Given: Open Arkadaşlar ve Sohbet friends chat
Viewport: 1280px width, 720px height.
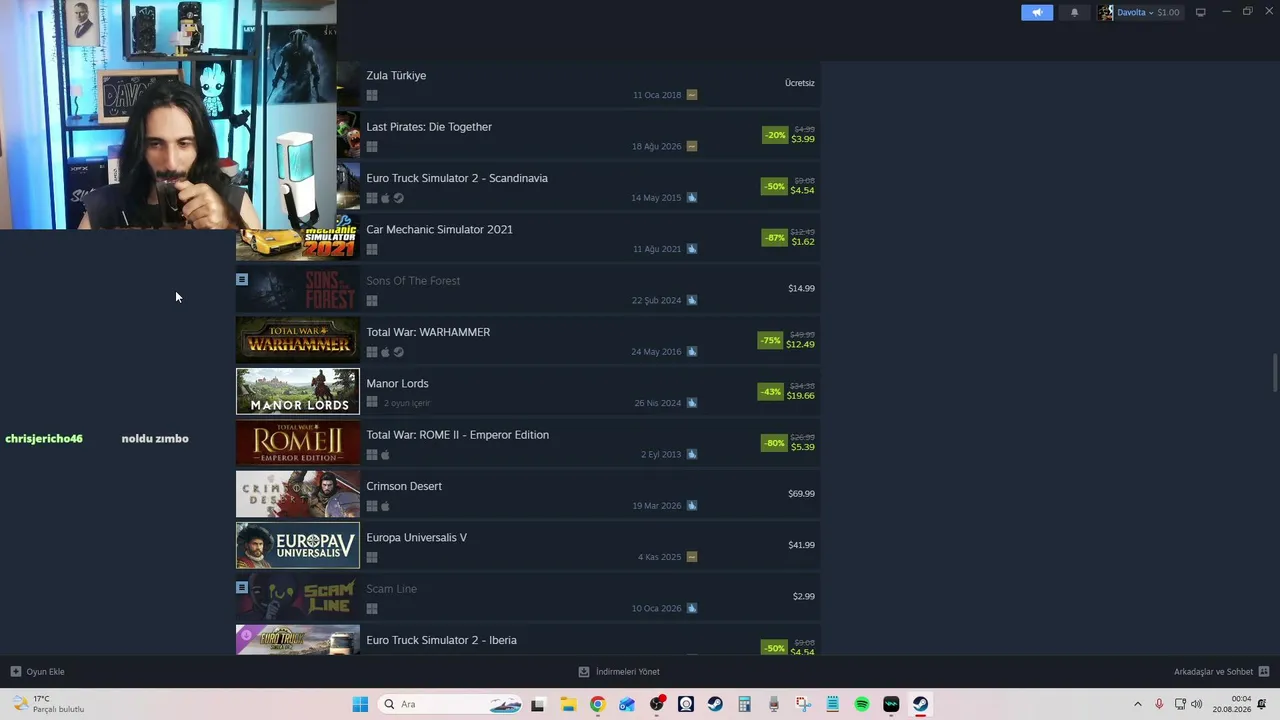Looking at the screenshot, I should [x=1221, y=672].
